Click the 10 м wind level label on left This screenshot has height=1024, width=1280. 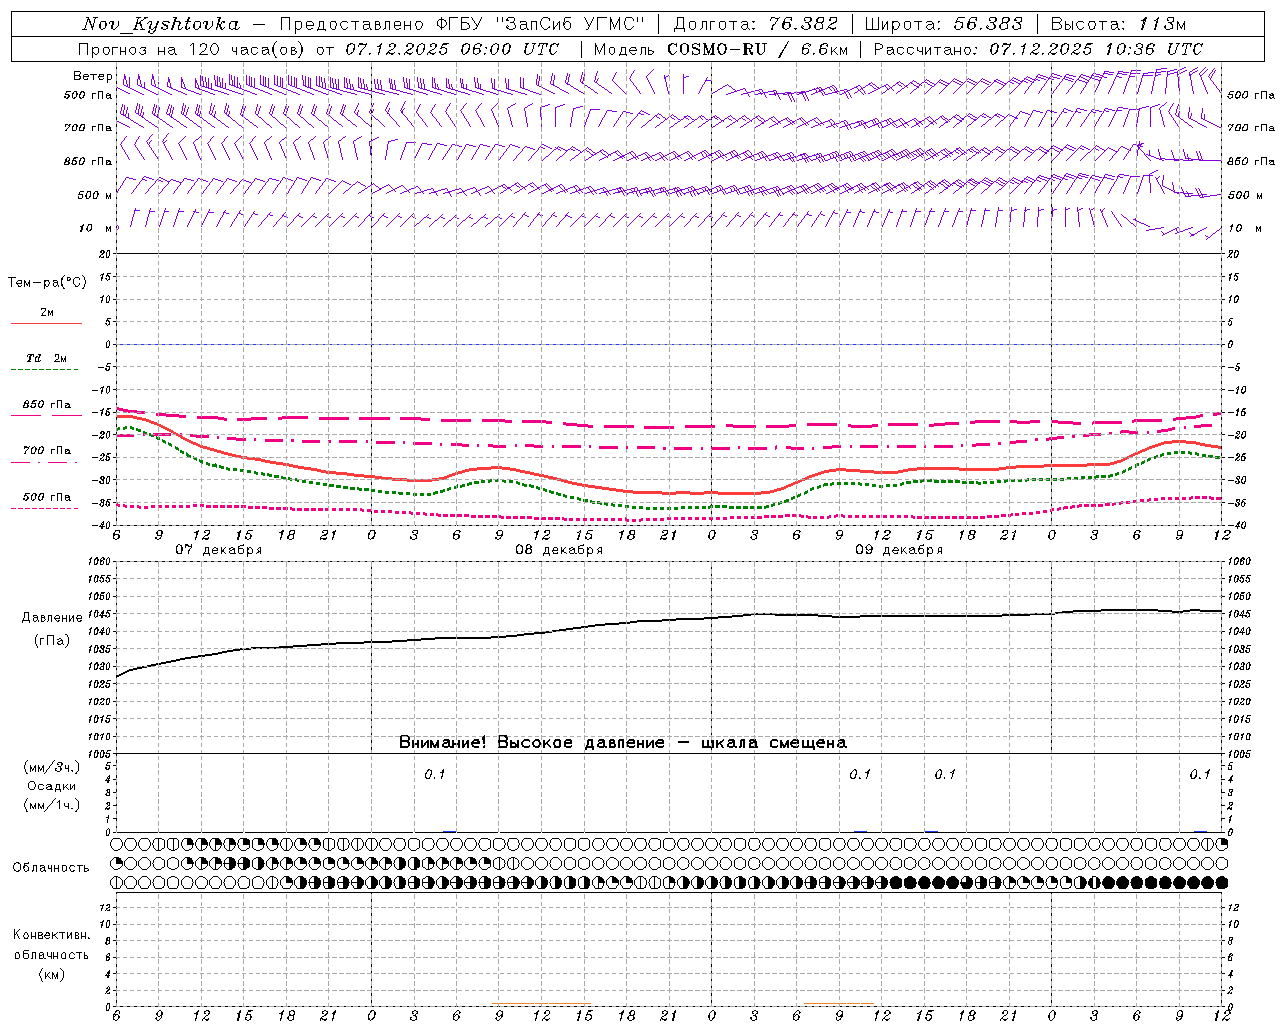click(x=95, y=228)
